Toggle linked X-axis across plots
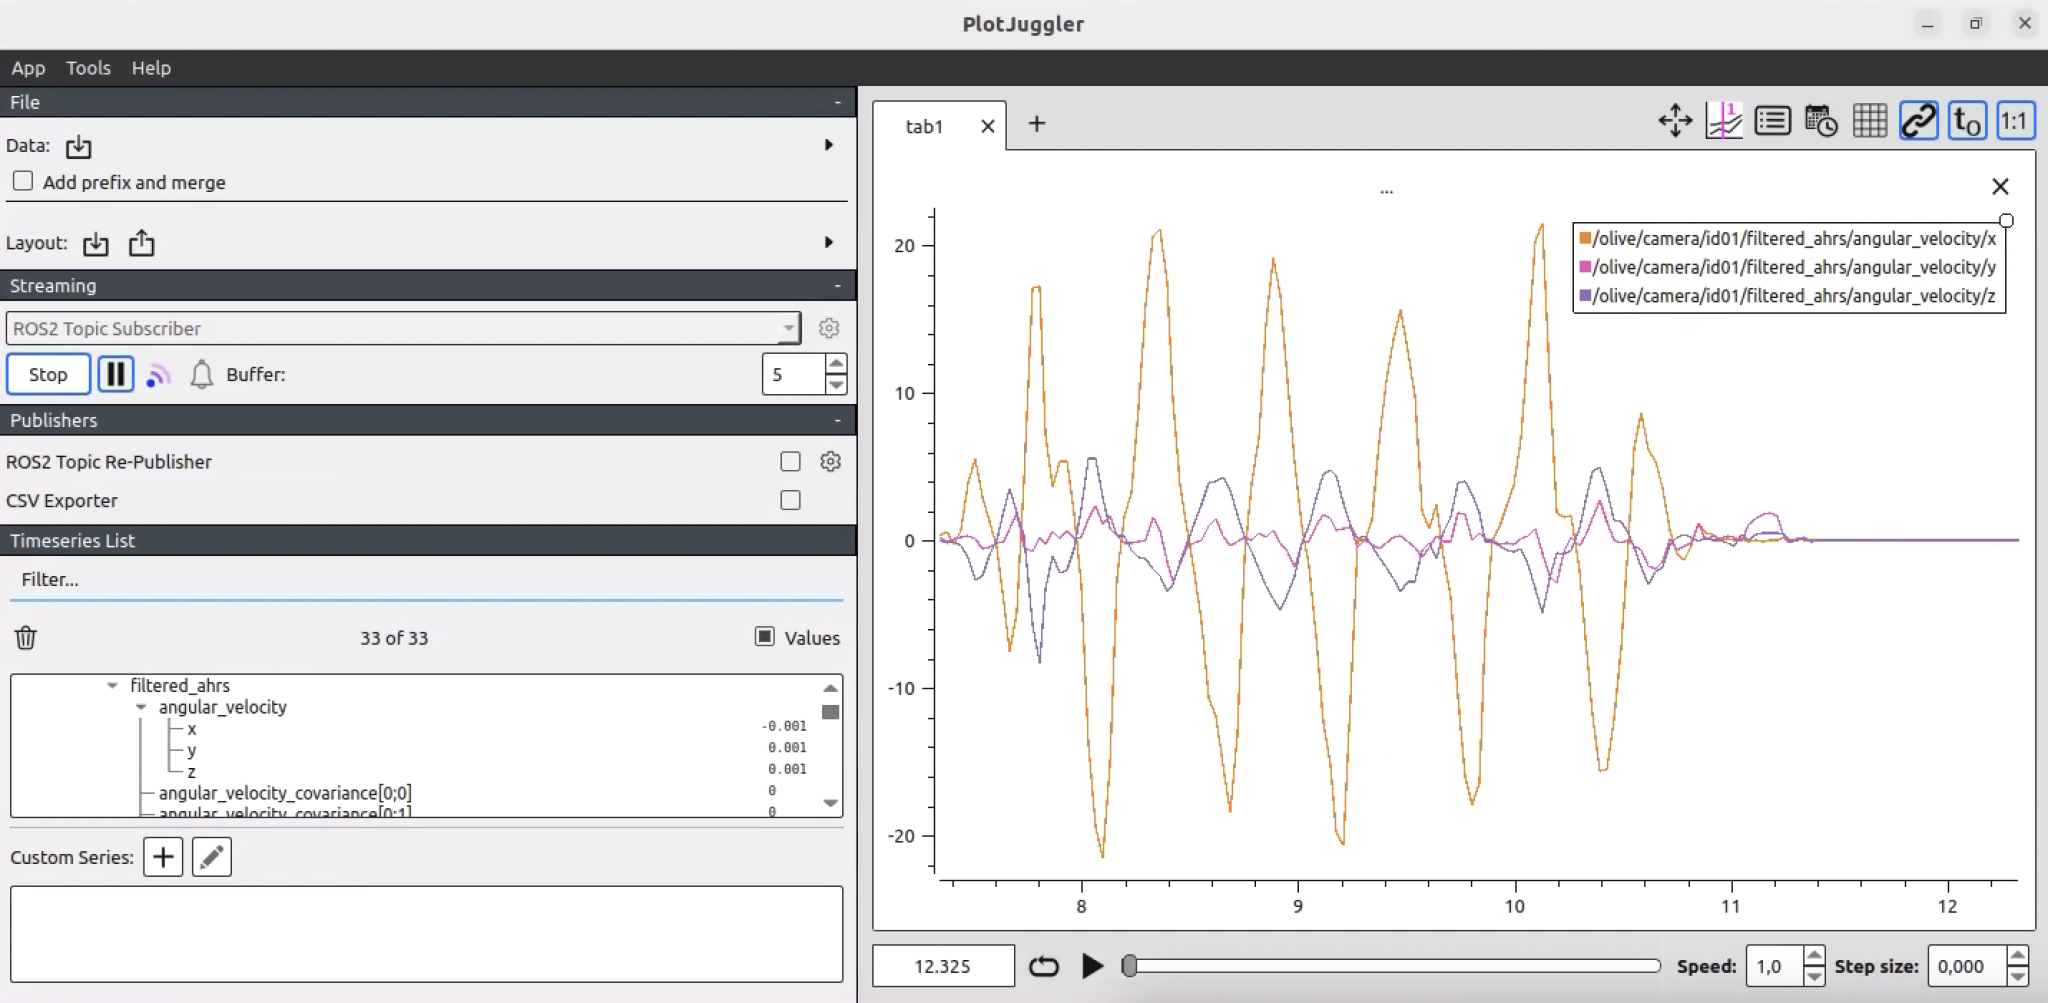Viewport: 2048px width, 1003px height. [x=1918, y=120]
